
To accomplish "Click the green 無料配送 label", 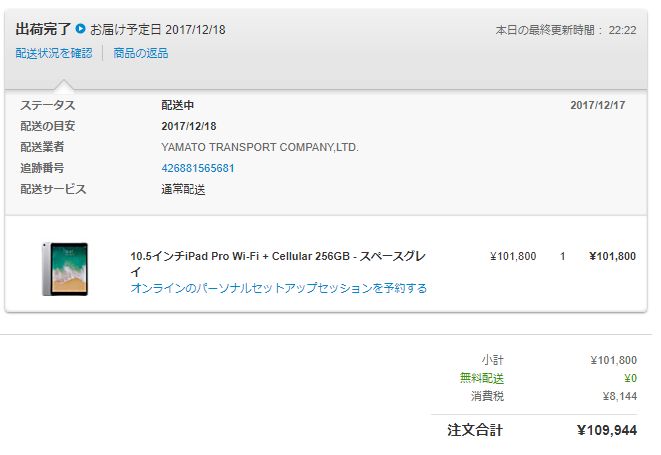I will coord(481,378).
